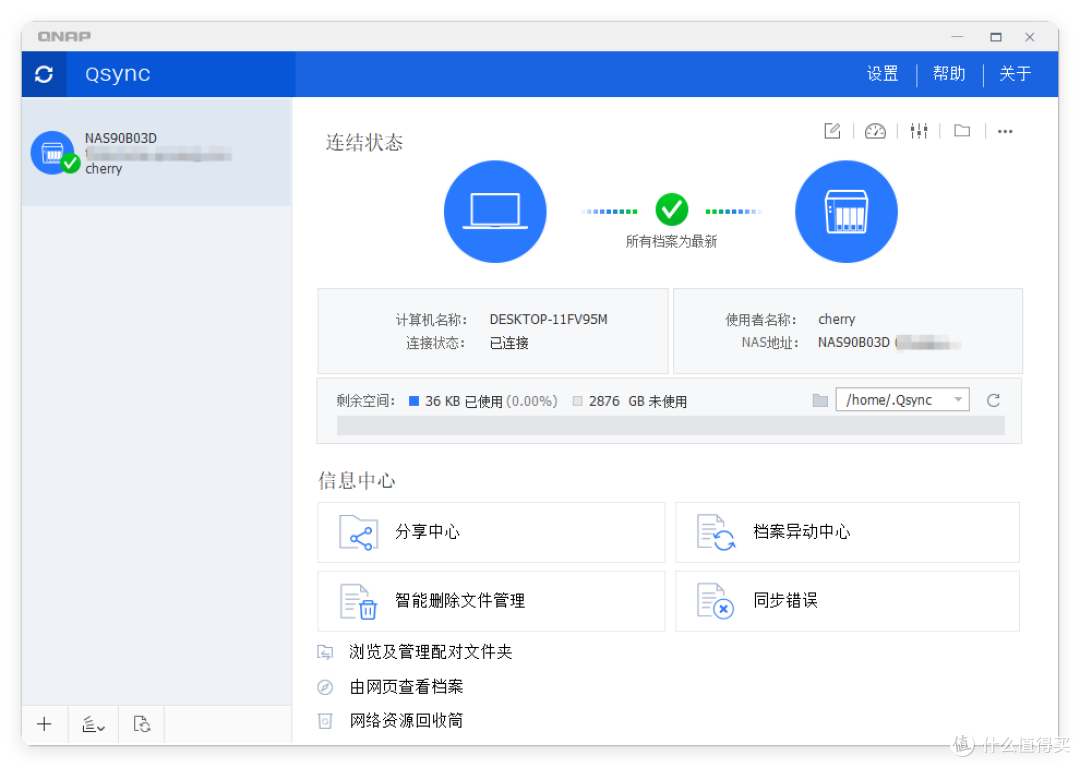Screen dimensions: 1080x767
Task: Click the paired folder icon beside 浏览及管理配对文件夹
Action: pos(325,652)
